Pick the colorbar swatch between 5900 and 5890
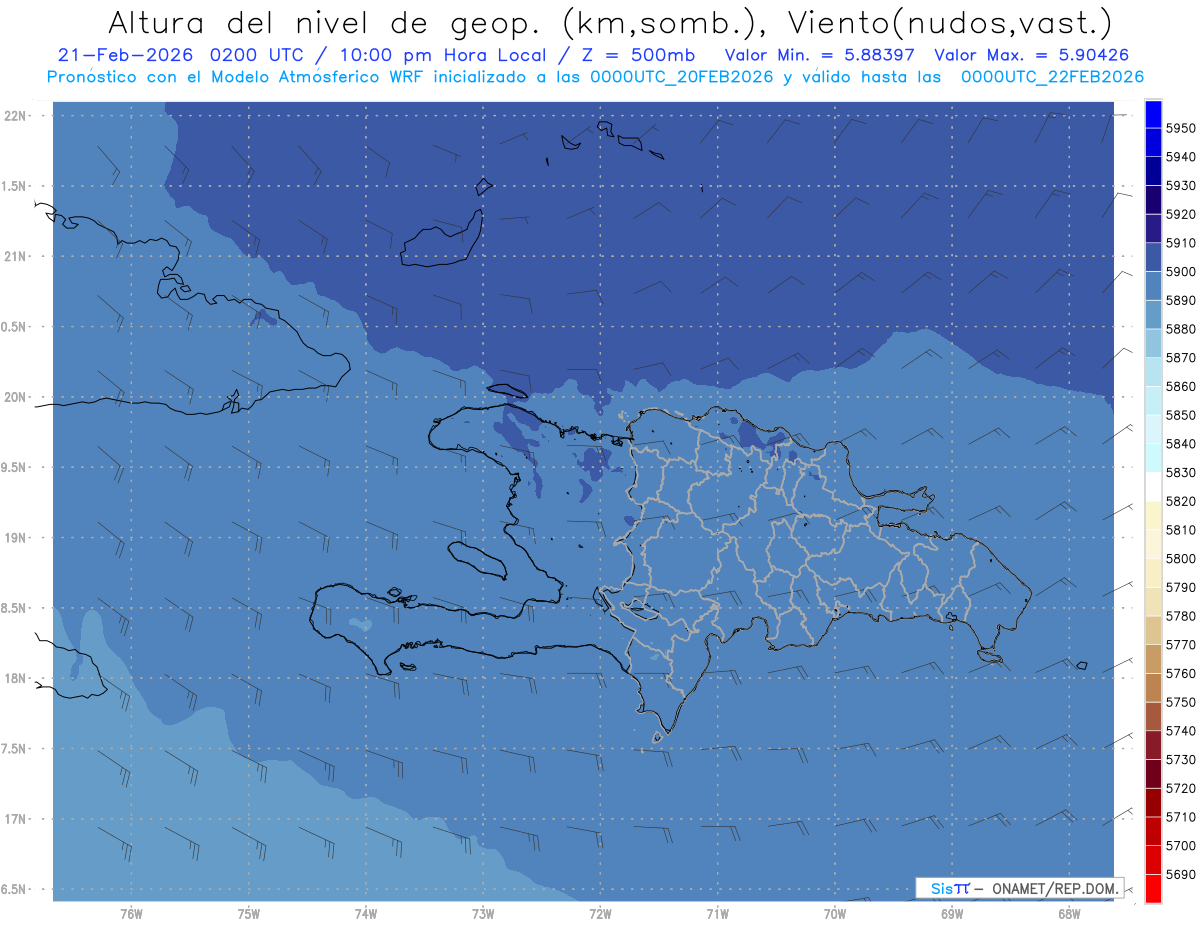This screenshot has height=927, width=1200. [x=1153, y=286]
